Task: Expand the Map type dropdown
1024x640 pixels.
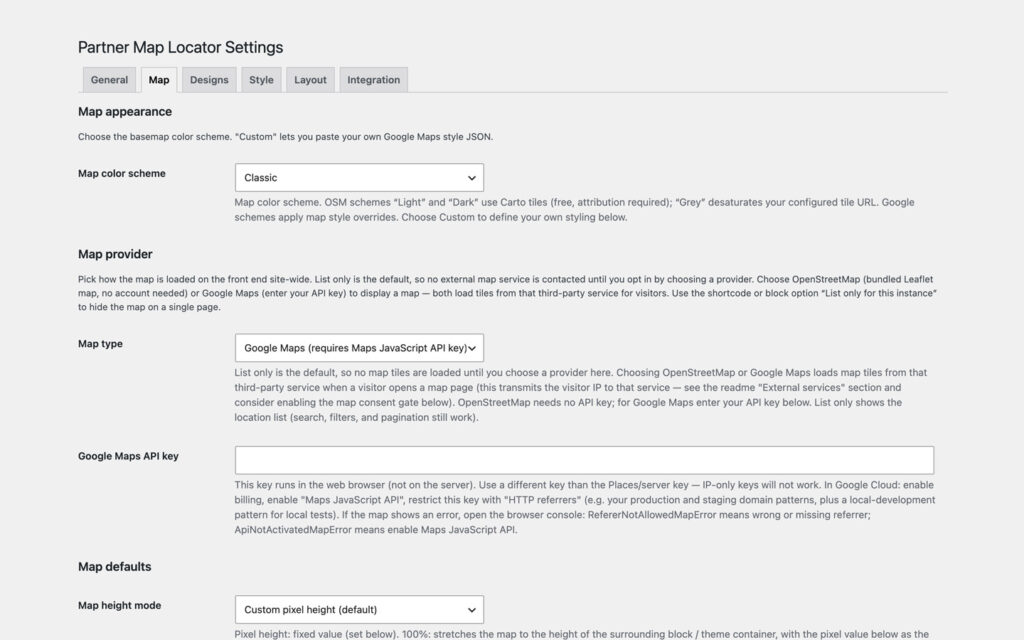Action: tap(359, 348)
